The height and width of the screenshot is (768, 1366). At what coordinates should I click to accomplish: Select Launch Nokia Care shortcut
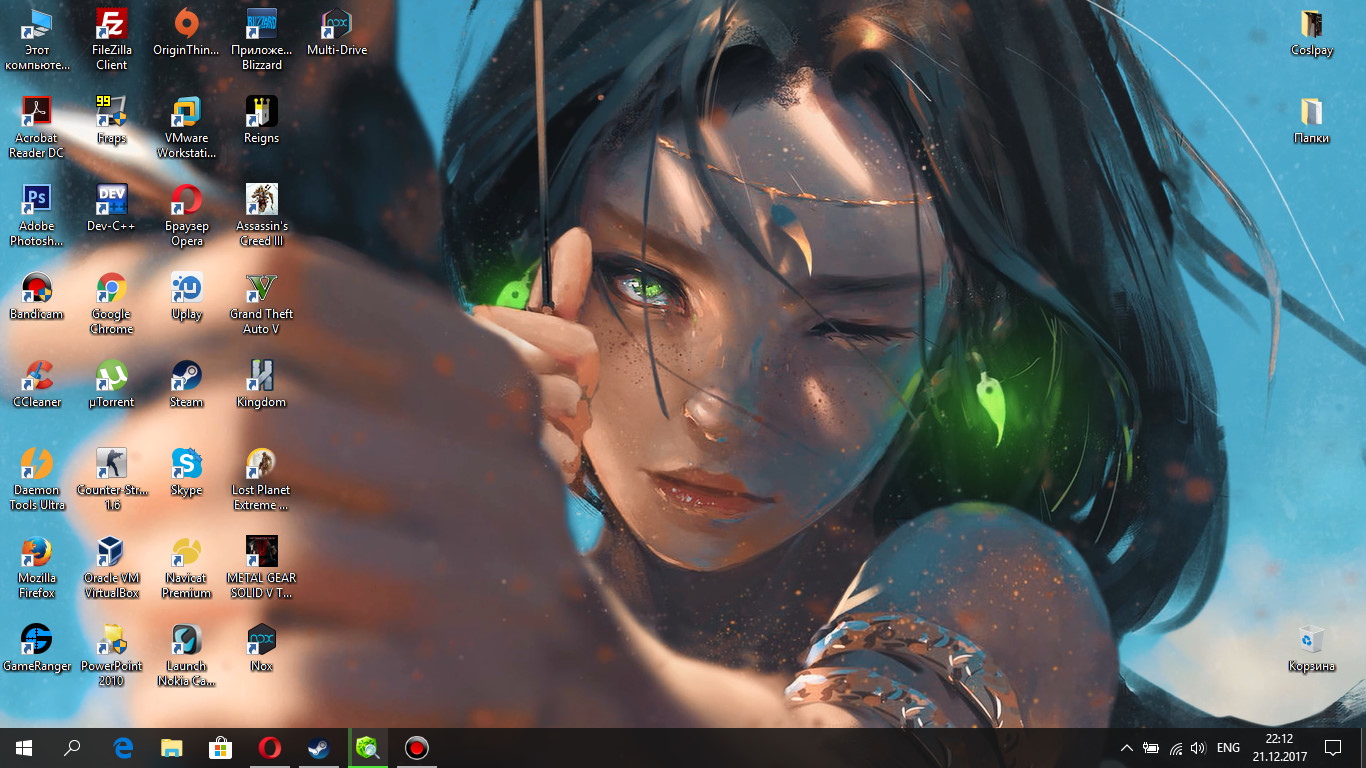[187, 656]
